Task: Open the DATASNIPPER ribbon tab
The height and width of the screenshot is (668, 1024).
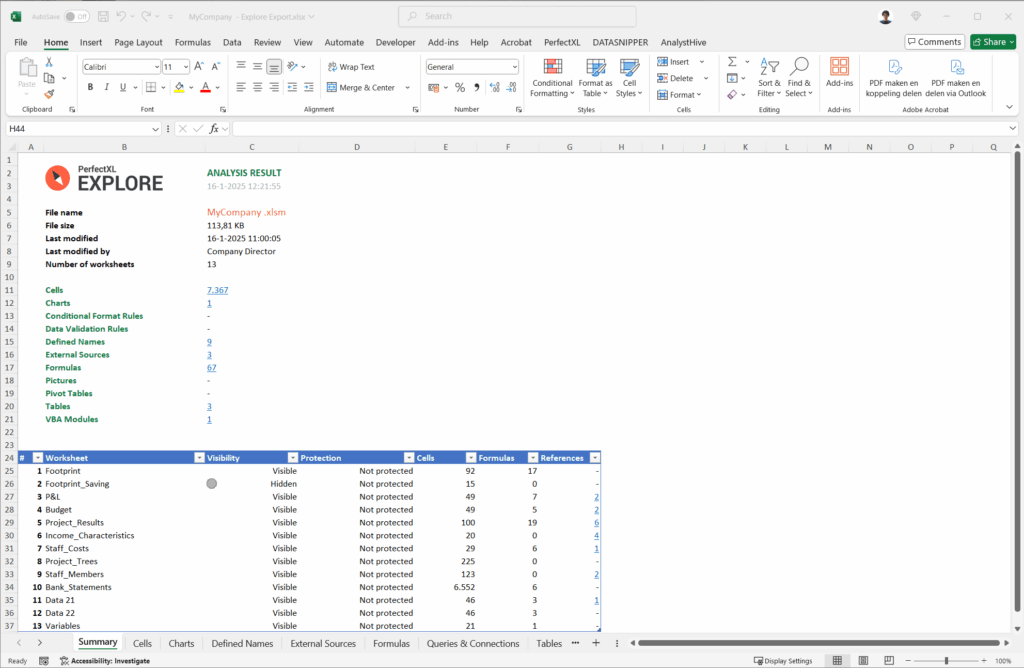Action: click(x=620, y=42)
